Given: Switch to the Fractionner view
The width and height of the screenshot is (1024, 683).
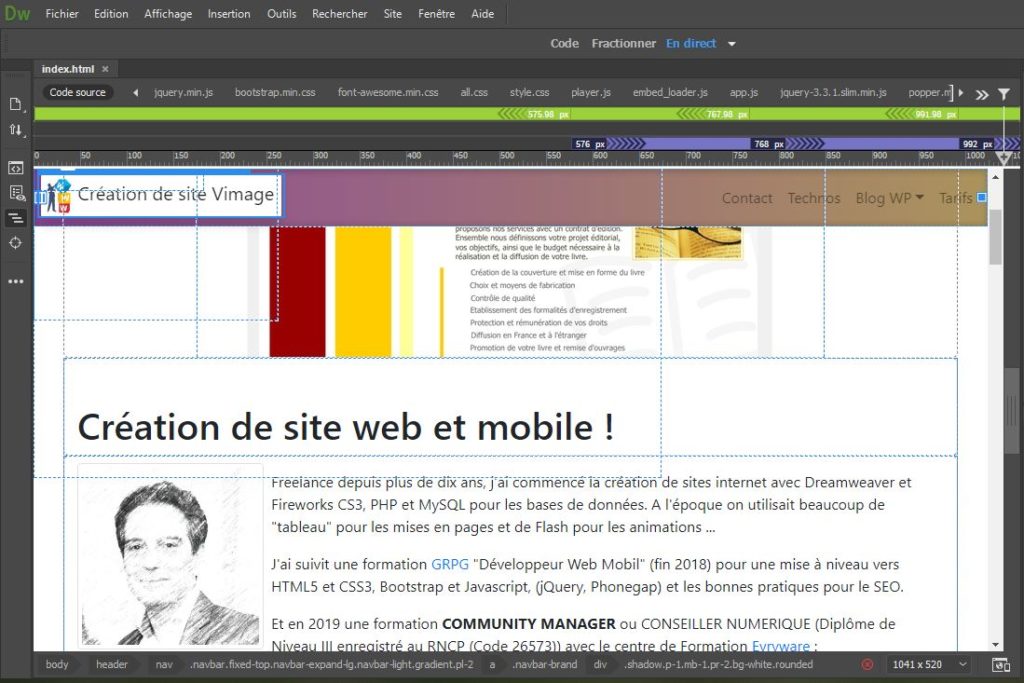Looking at the screenshot, I should (623, 44).
